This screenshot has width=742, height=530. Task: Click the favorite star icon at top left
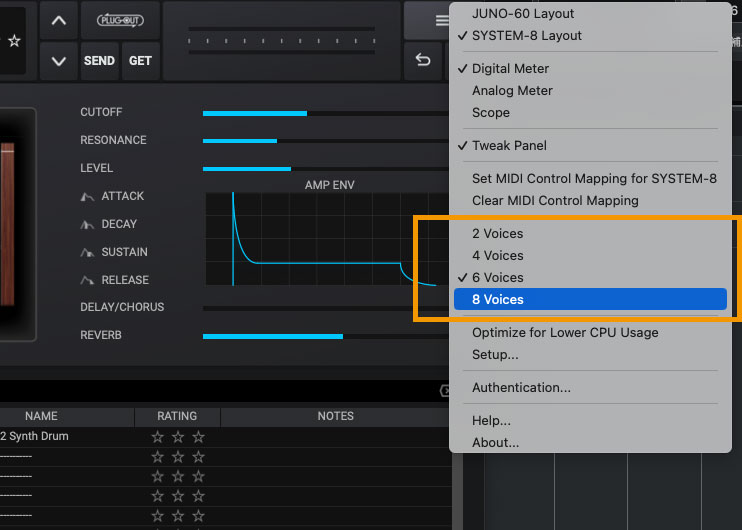15,41
